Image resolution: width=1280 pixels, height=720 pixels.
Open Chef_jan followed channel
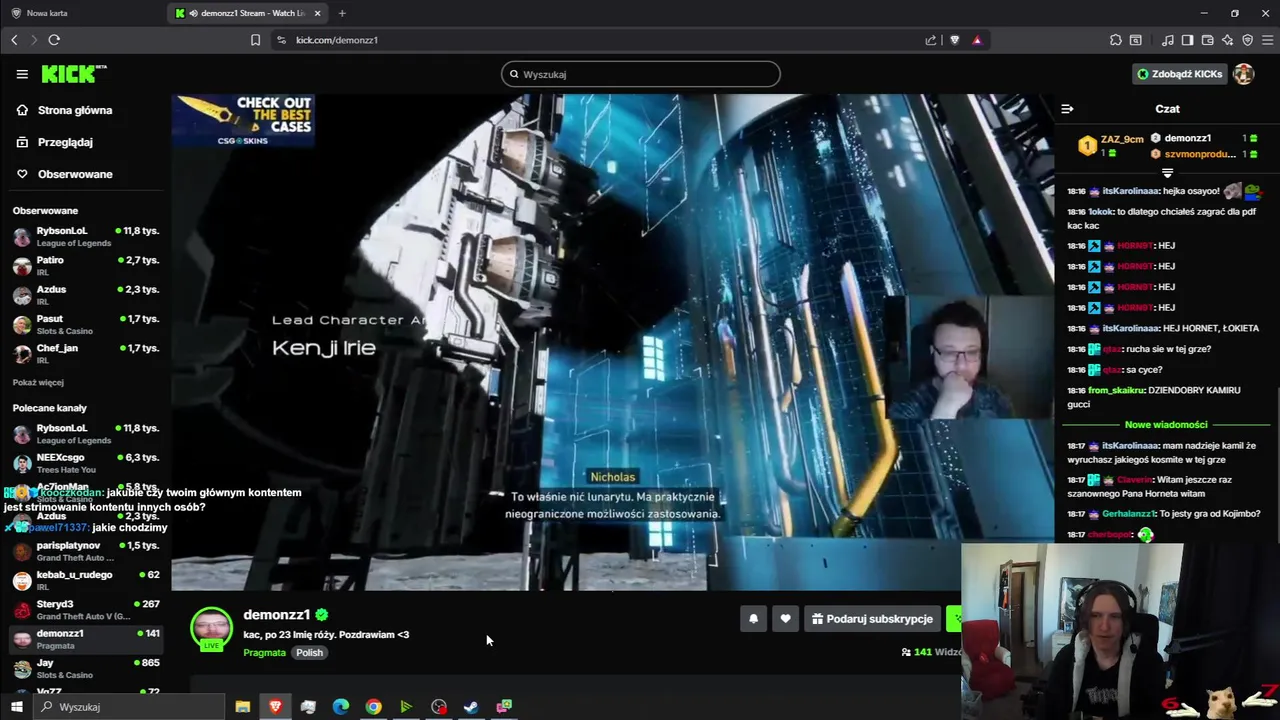point(85,353)
